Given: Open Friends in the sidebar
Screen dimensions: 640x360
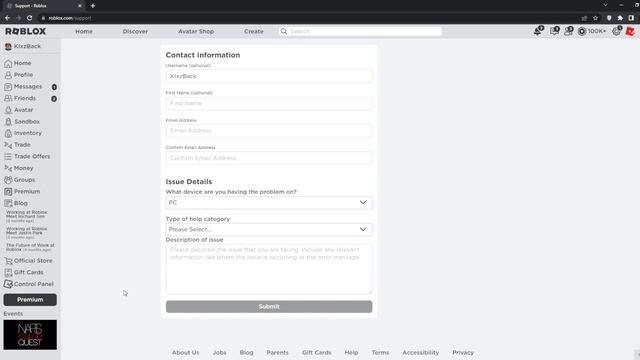Looking at the screenshot, I should [20, 98].
